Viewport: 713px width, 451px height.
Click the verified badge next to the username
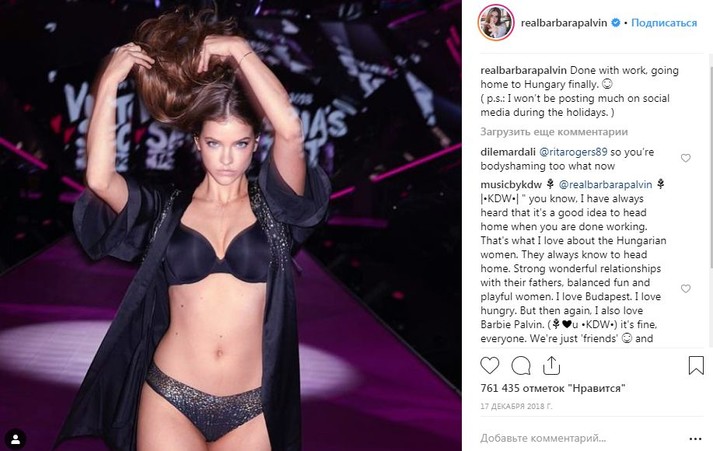(616, 22)
